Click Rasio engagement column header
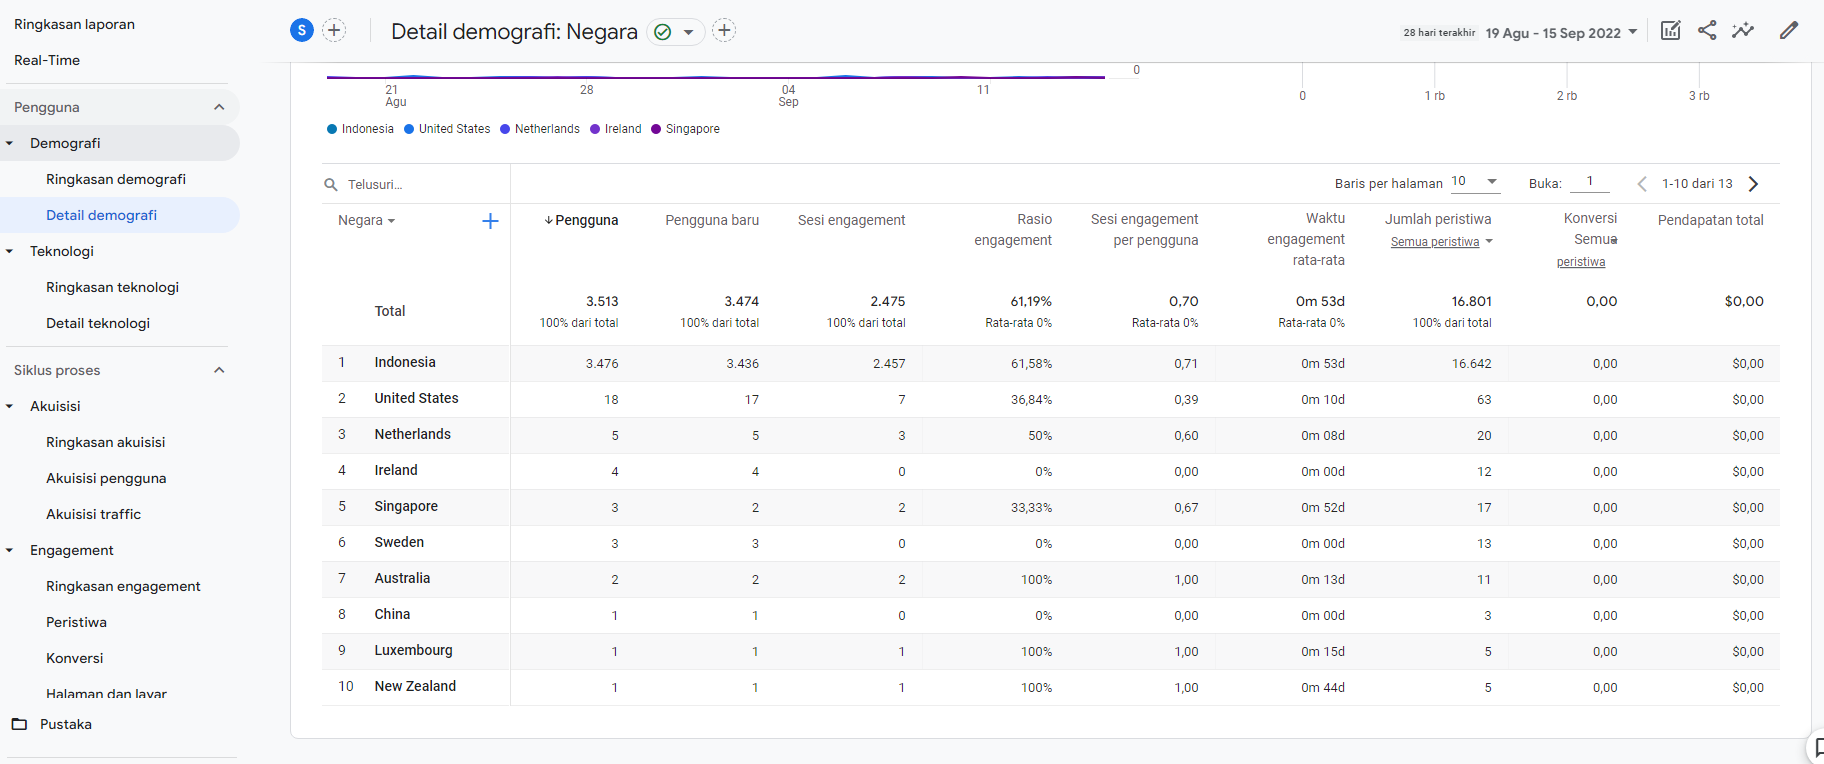This screenshot has width=1824, height=764. tap(1013, 229)
